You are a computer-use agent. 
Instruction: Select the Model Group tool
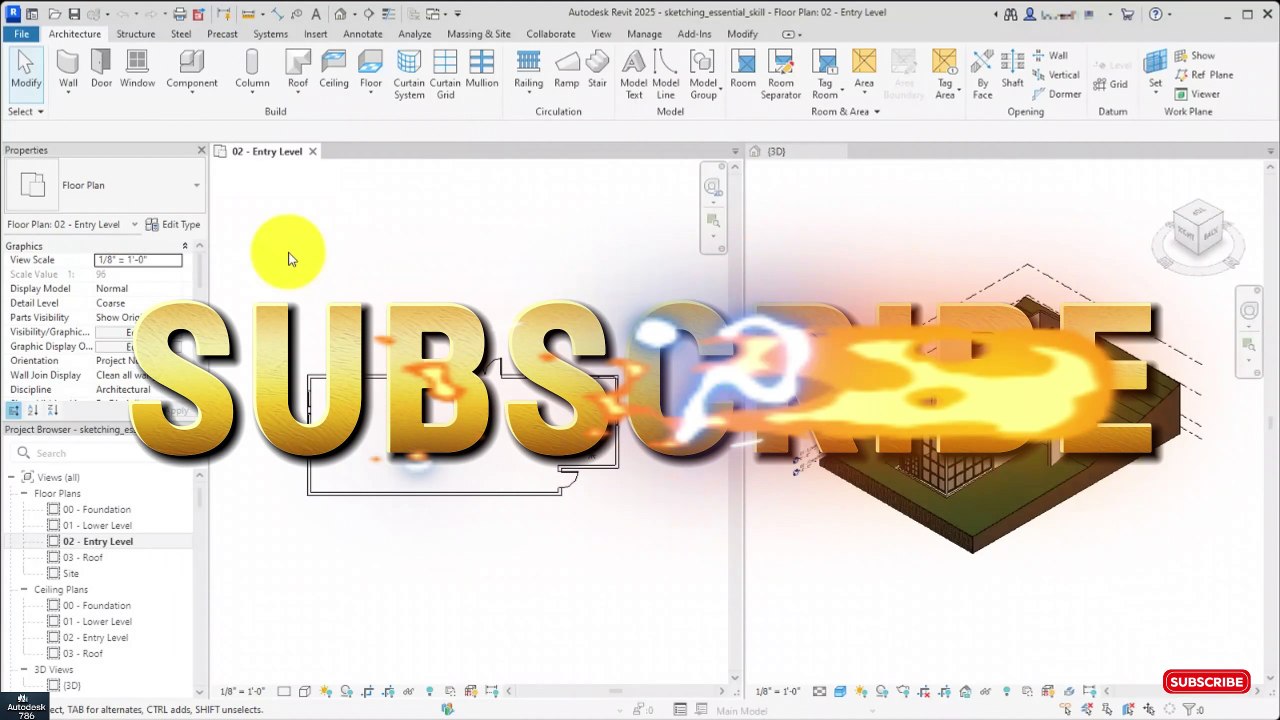[x=703, y=75]
